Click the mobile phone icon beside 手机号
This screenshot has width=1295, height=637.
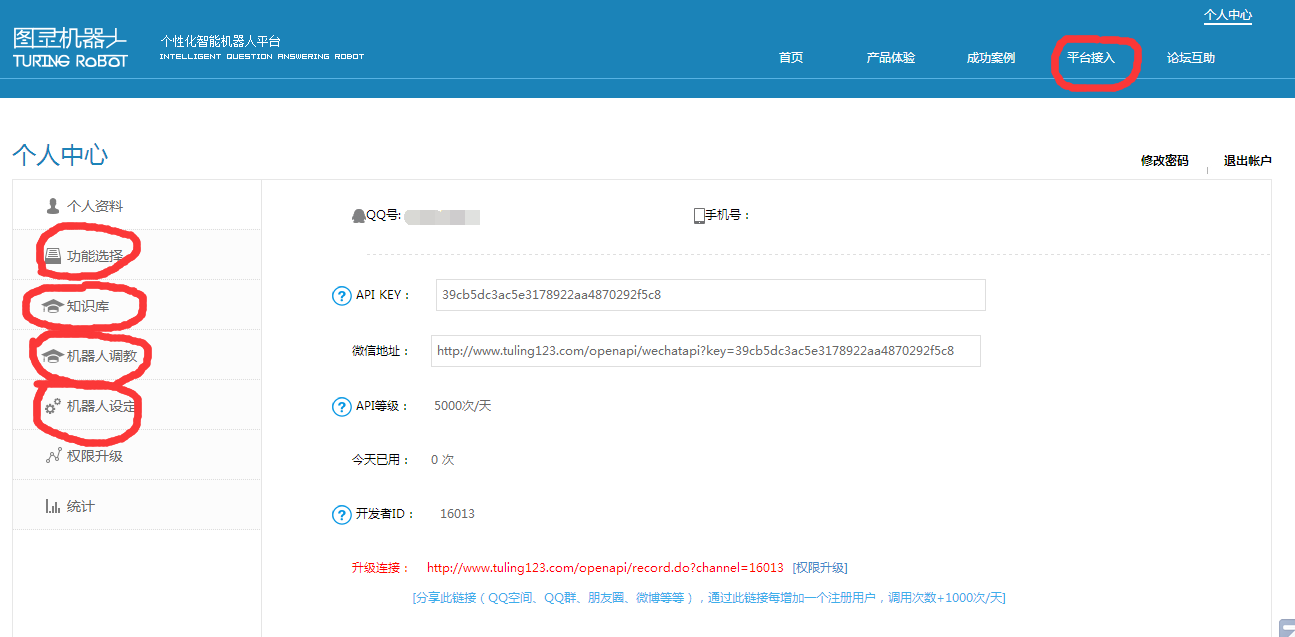[x=699, y=215]
